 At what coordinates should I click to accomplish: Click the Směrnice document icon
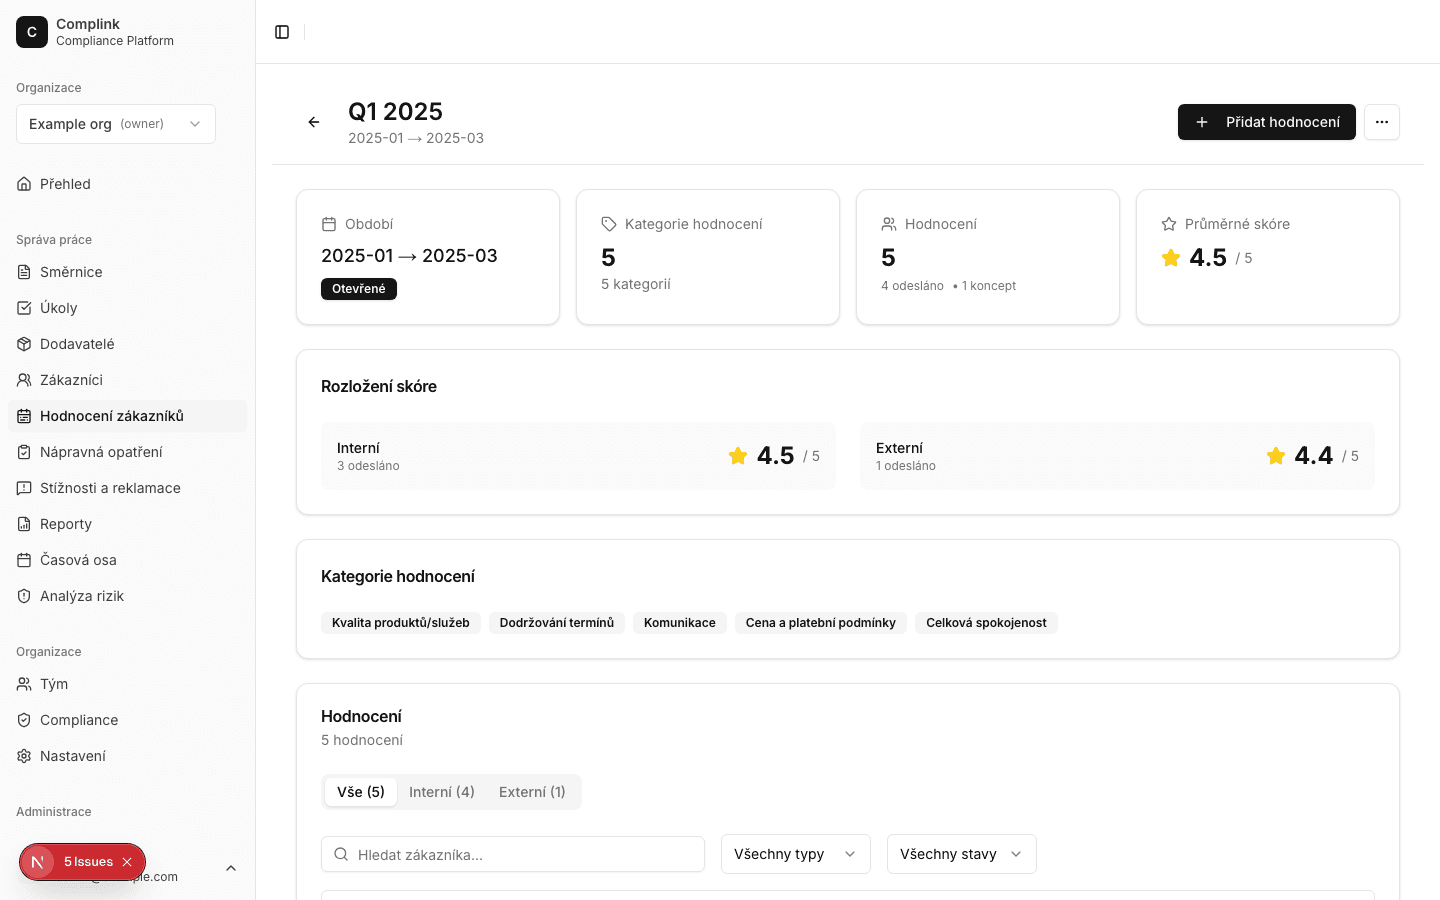24,272
